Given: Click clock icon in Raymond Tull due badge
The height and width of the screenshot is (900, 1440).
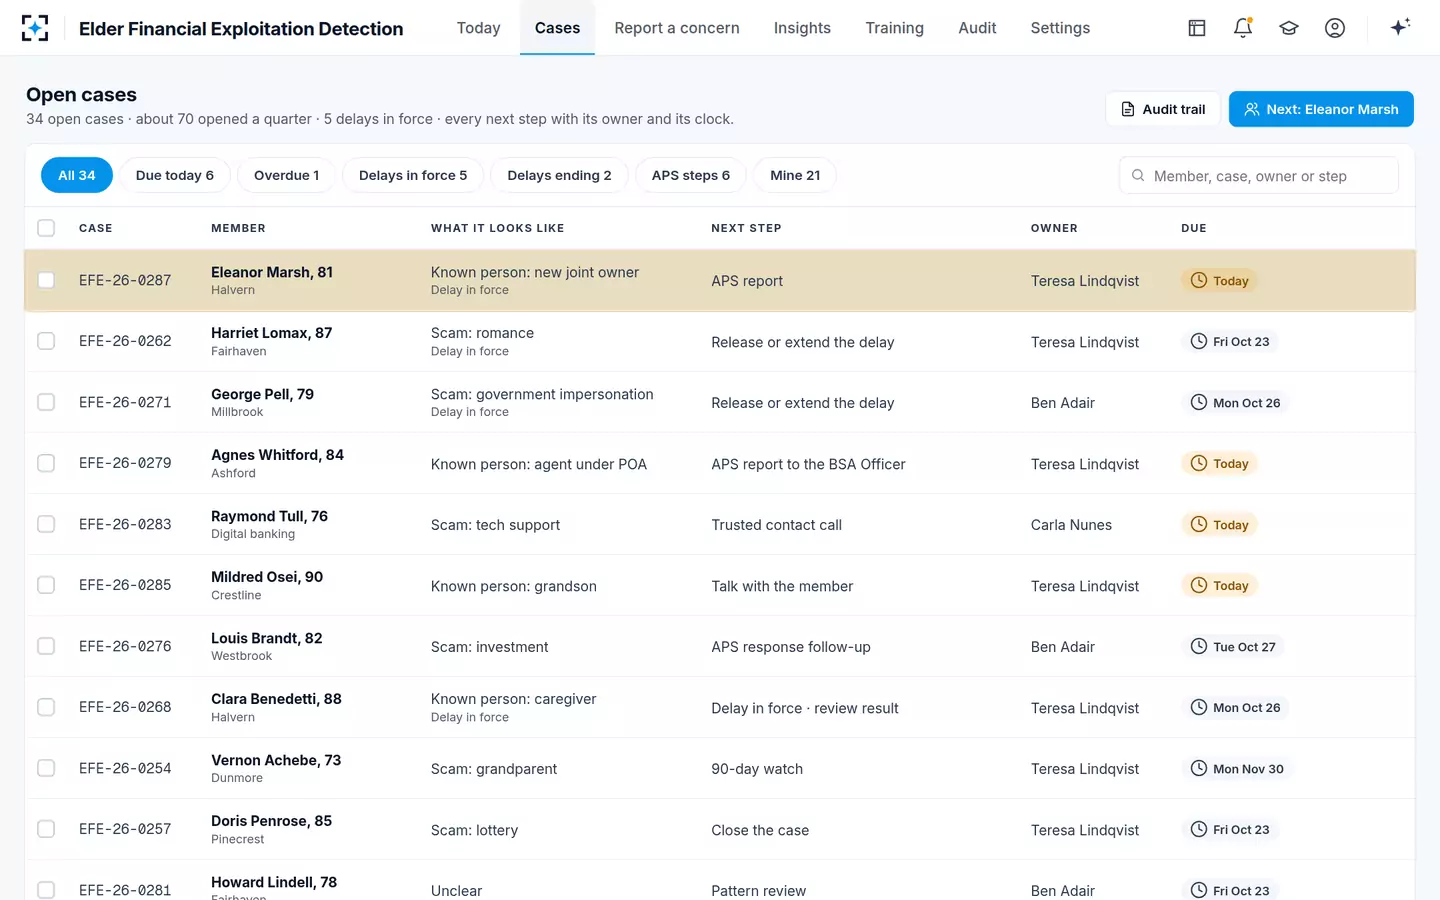Looking at the screenshot, I should (x=1199, y=524).
